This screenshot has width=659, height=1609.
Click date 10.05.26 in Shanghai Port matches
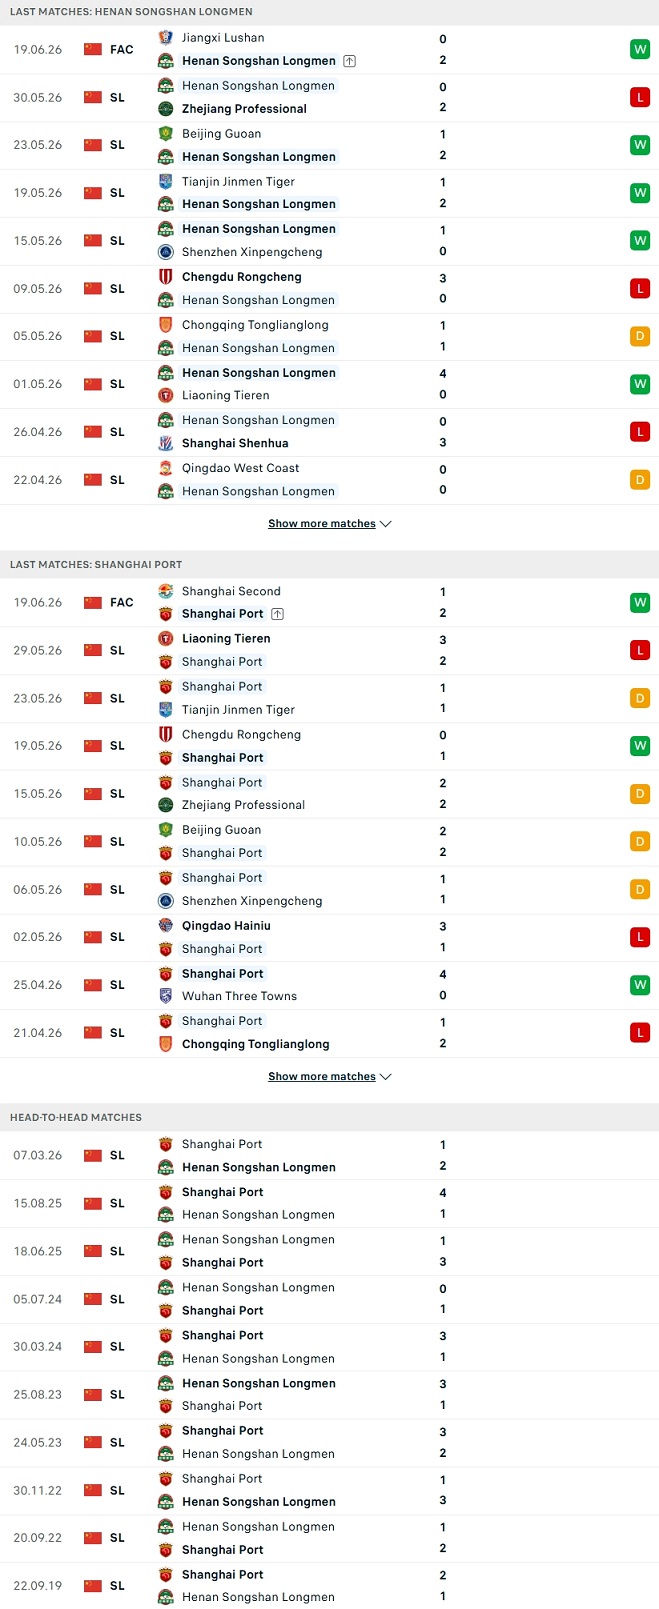38,842
